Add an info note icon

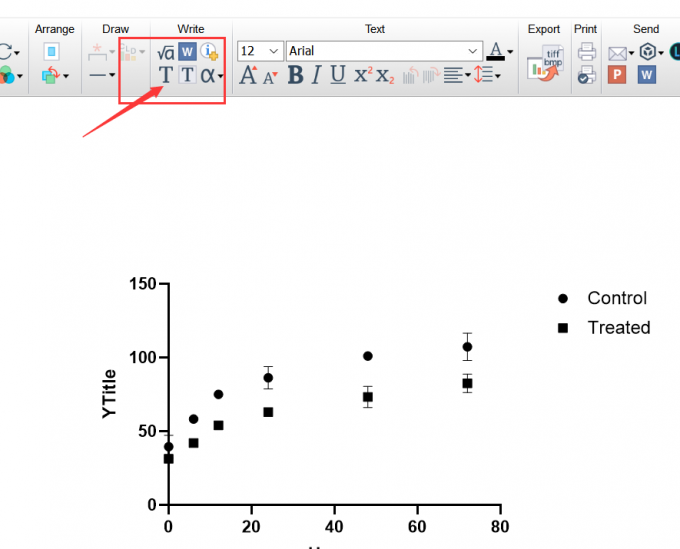click(209, 52)
